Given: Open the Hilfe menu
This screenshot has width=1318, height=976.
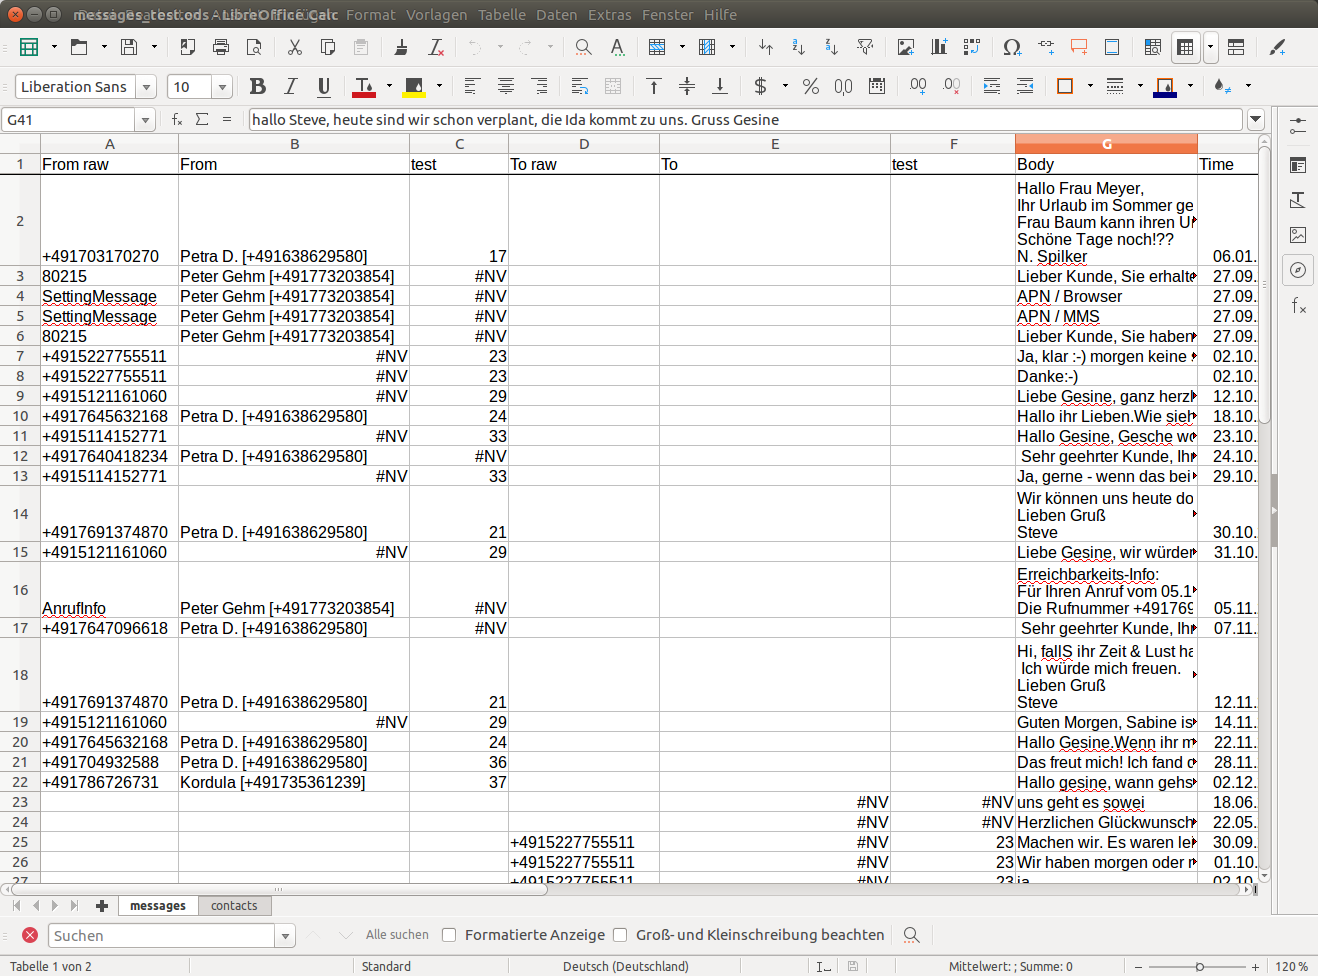Looking at the screenshot, I should tap(720, 15).
